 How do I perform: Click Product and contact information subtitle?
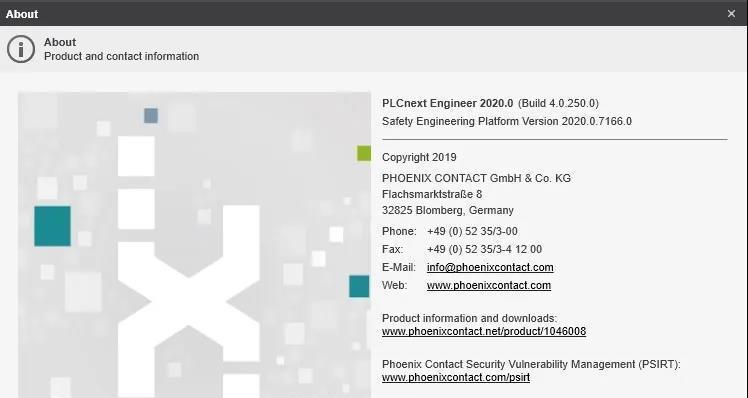122,56
